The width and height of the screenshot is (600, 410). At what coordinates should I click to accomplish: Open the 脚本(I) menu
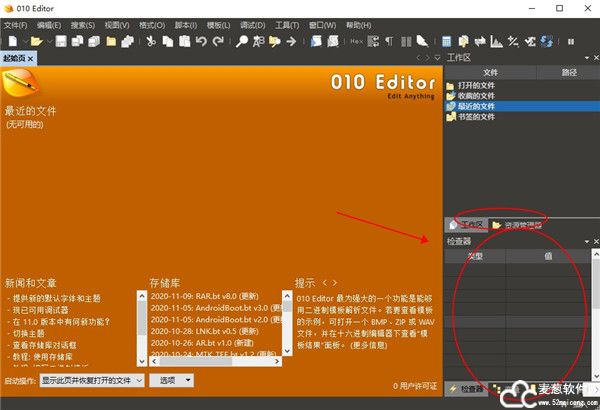click(186, 25)
